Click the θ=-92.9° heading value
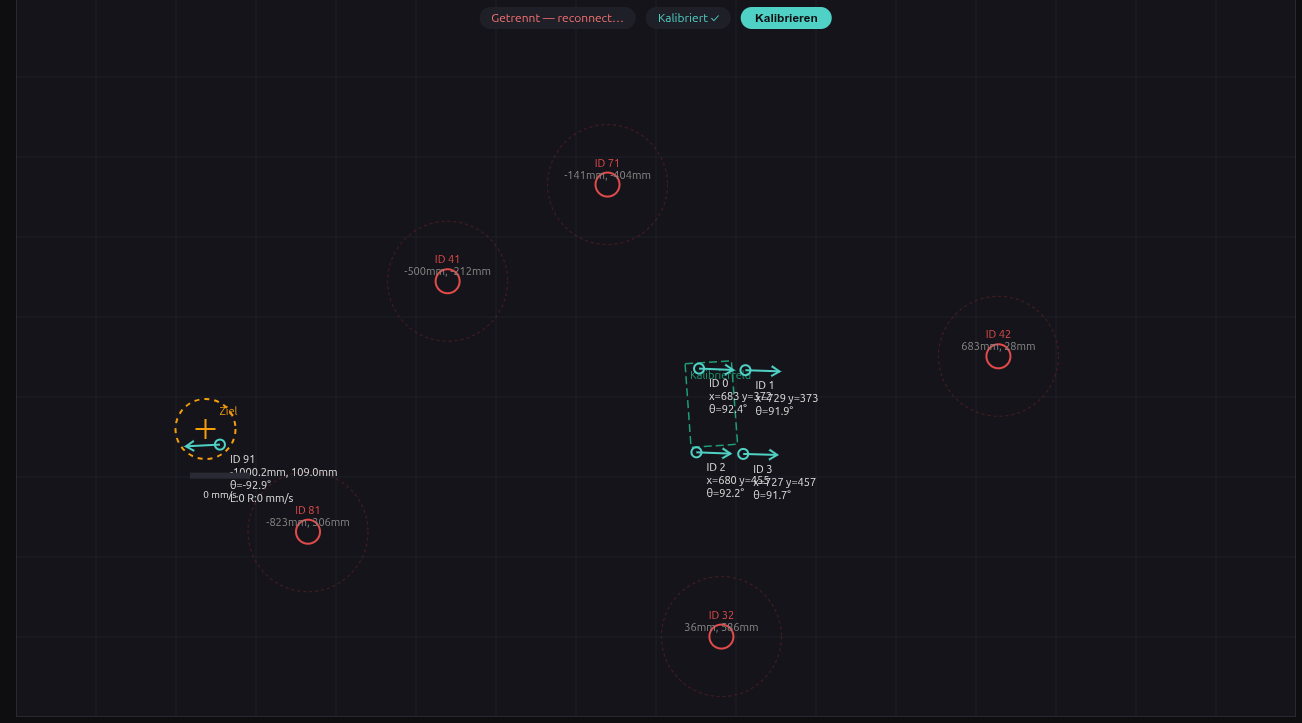This screenshot has height=723, width=1302. [x=250, y=485]
